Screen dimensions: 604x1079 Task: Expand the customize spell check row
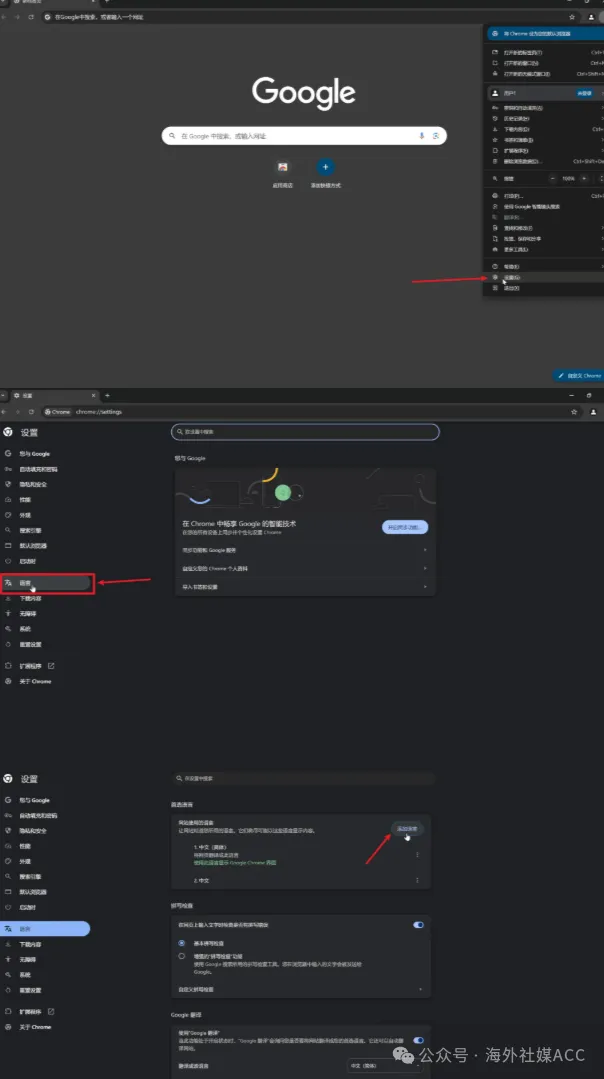pyautogui.click(x=301, y=989)
